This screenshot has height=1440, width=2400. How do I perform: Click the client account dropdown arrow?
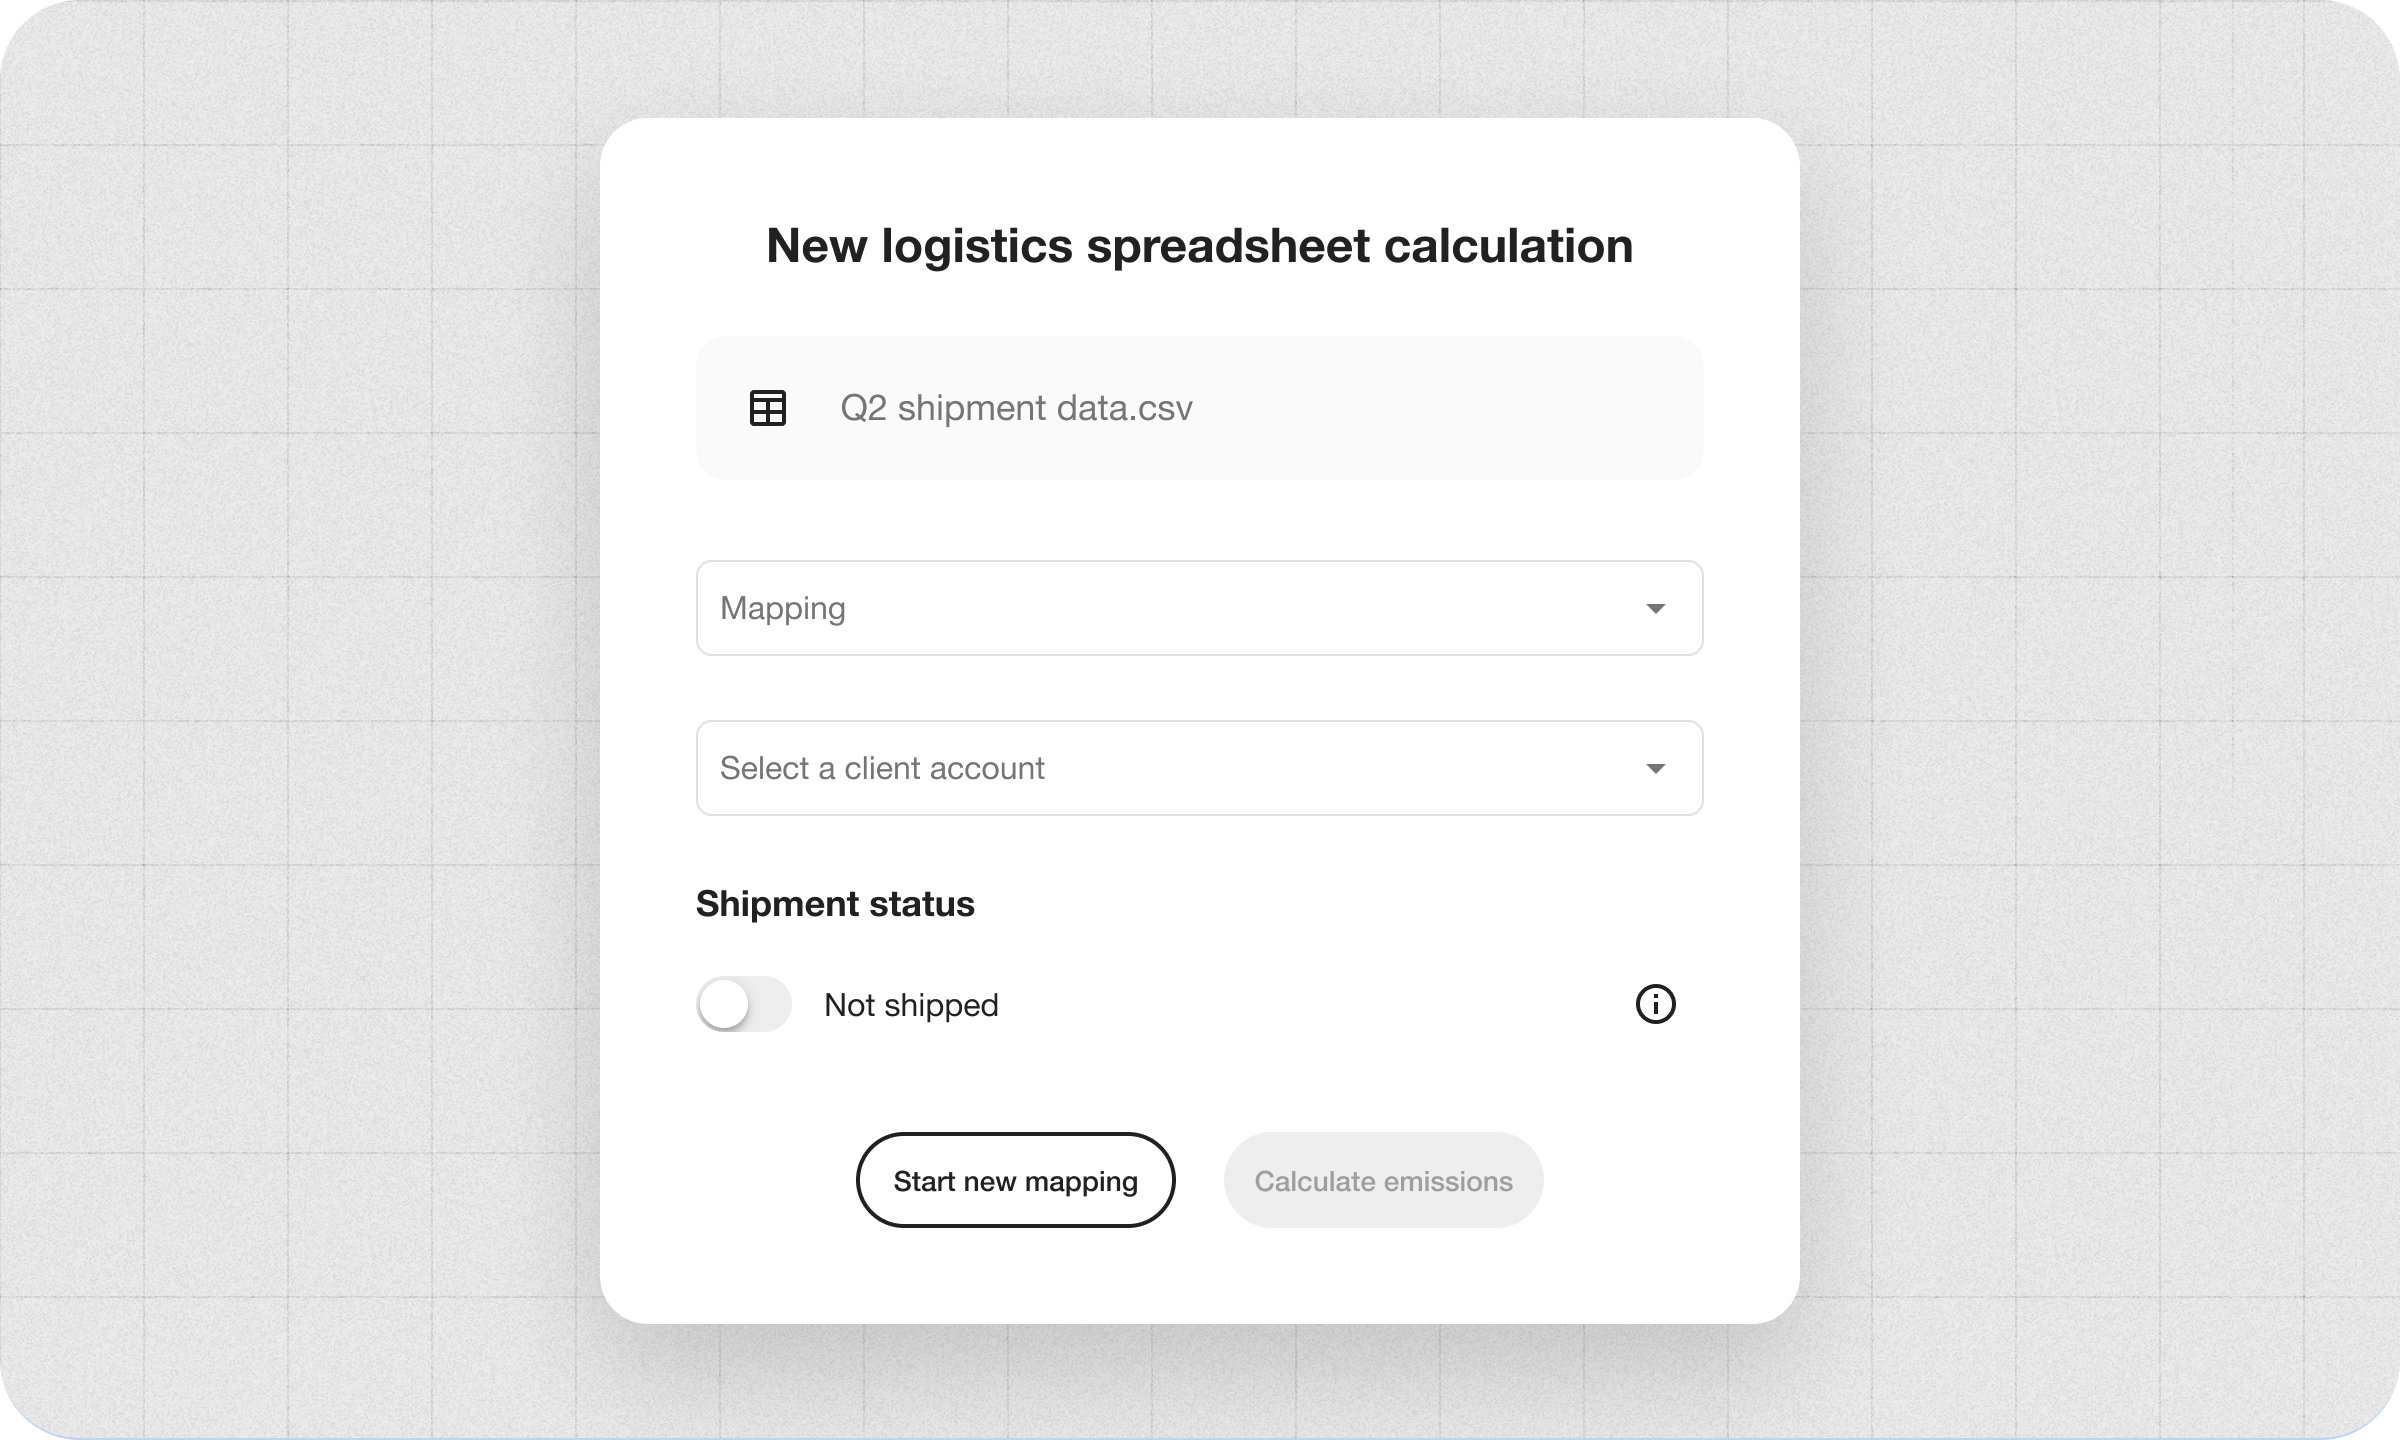tap(1656, 768)
